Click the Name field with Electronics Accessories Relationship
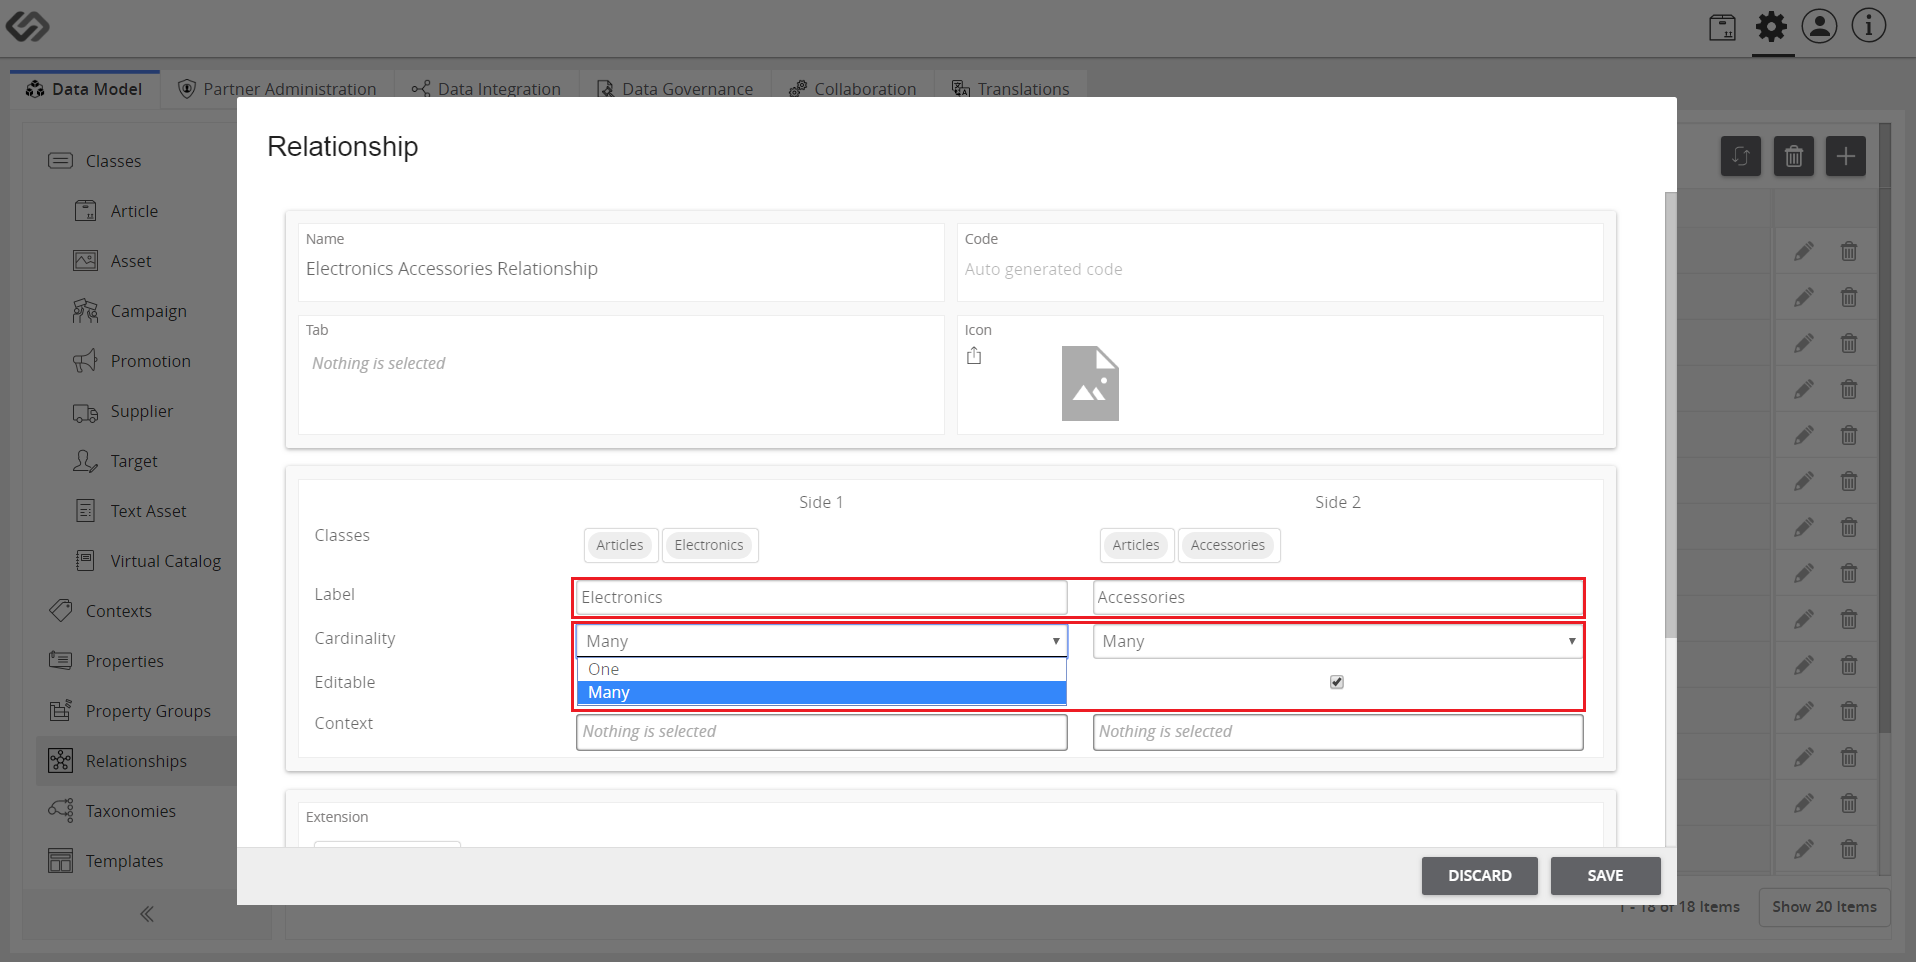The image size is (1916, 962). [x=621, y=269]
